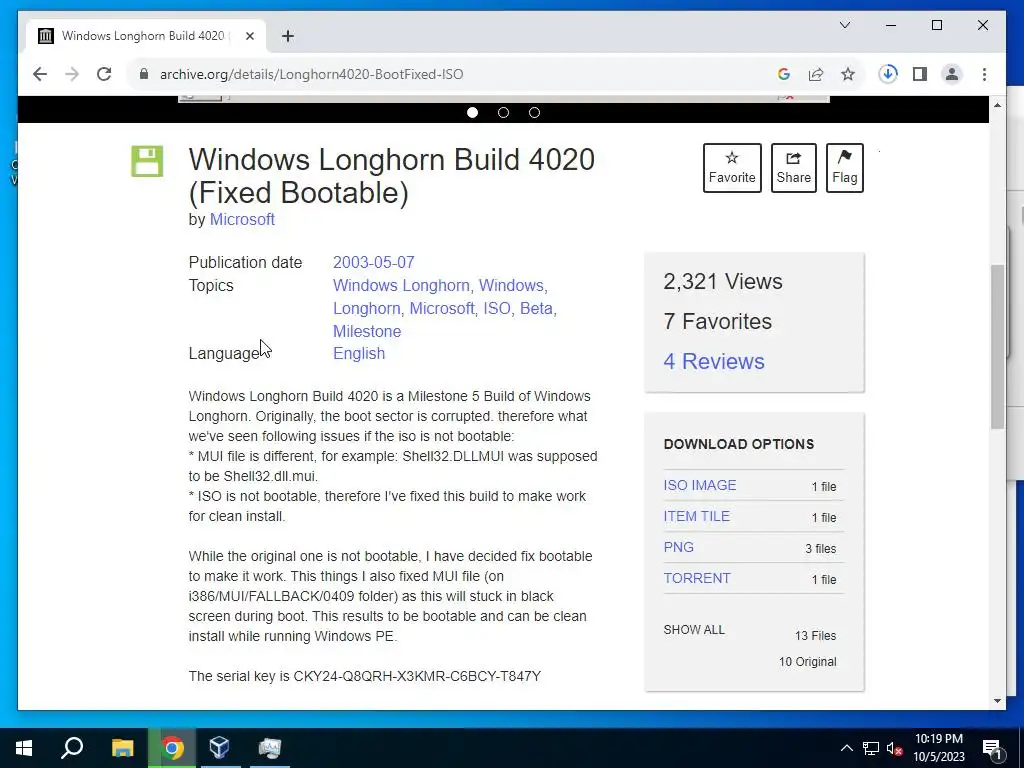Click the padlock site info icon
Screen dimensions: 1024x768
(144, 74)
